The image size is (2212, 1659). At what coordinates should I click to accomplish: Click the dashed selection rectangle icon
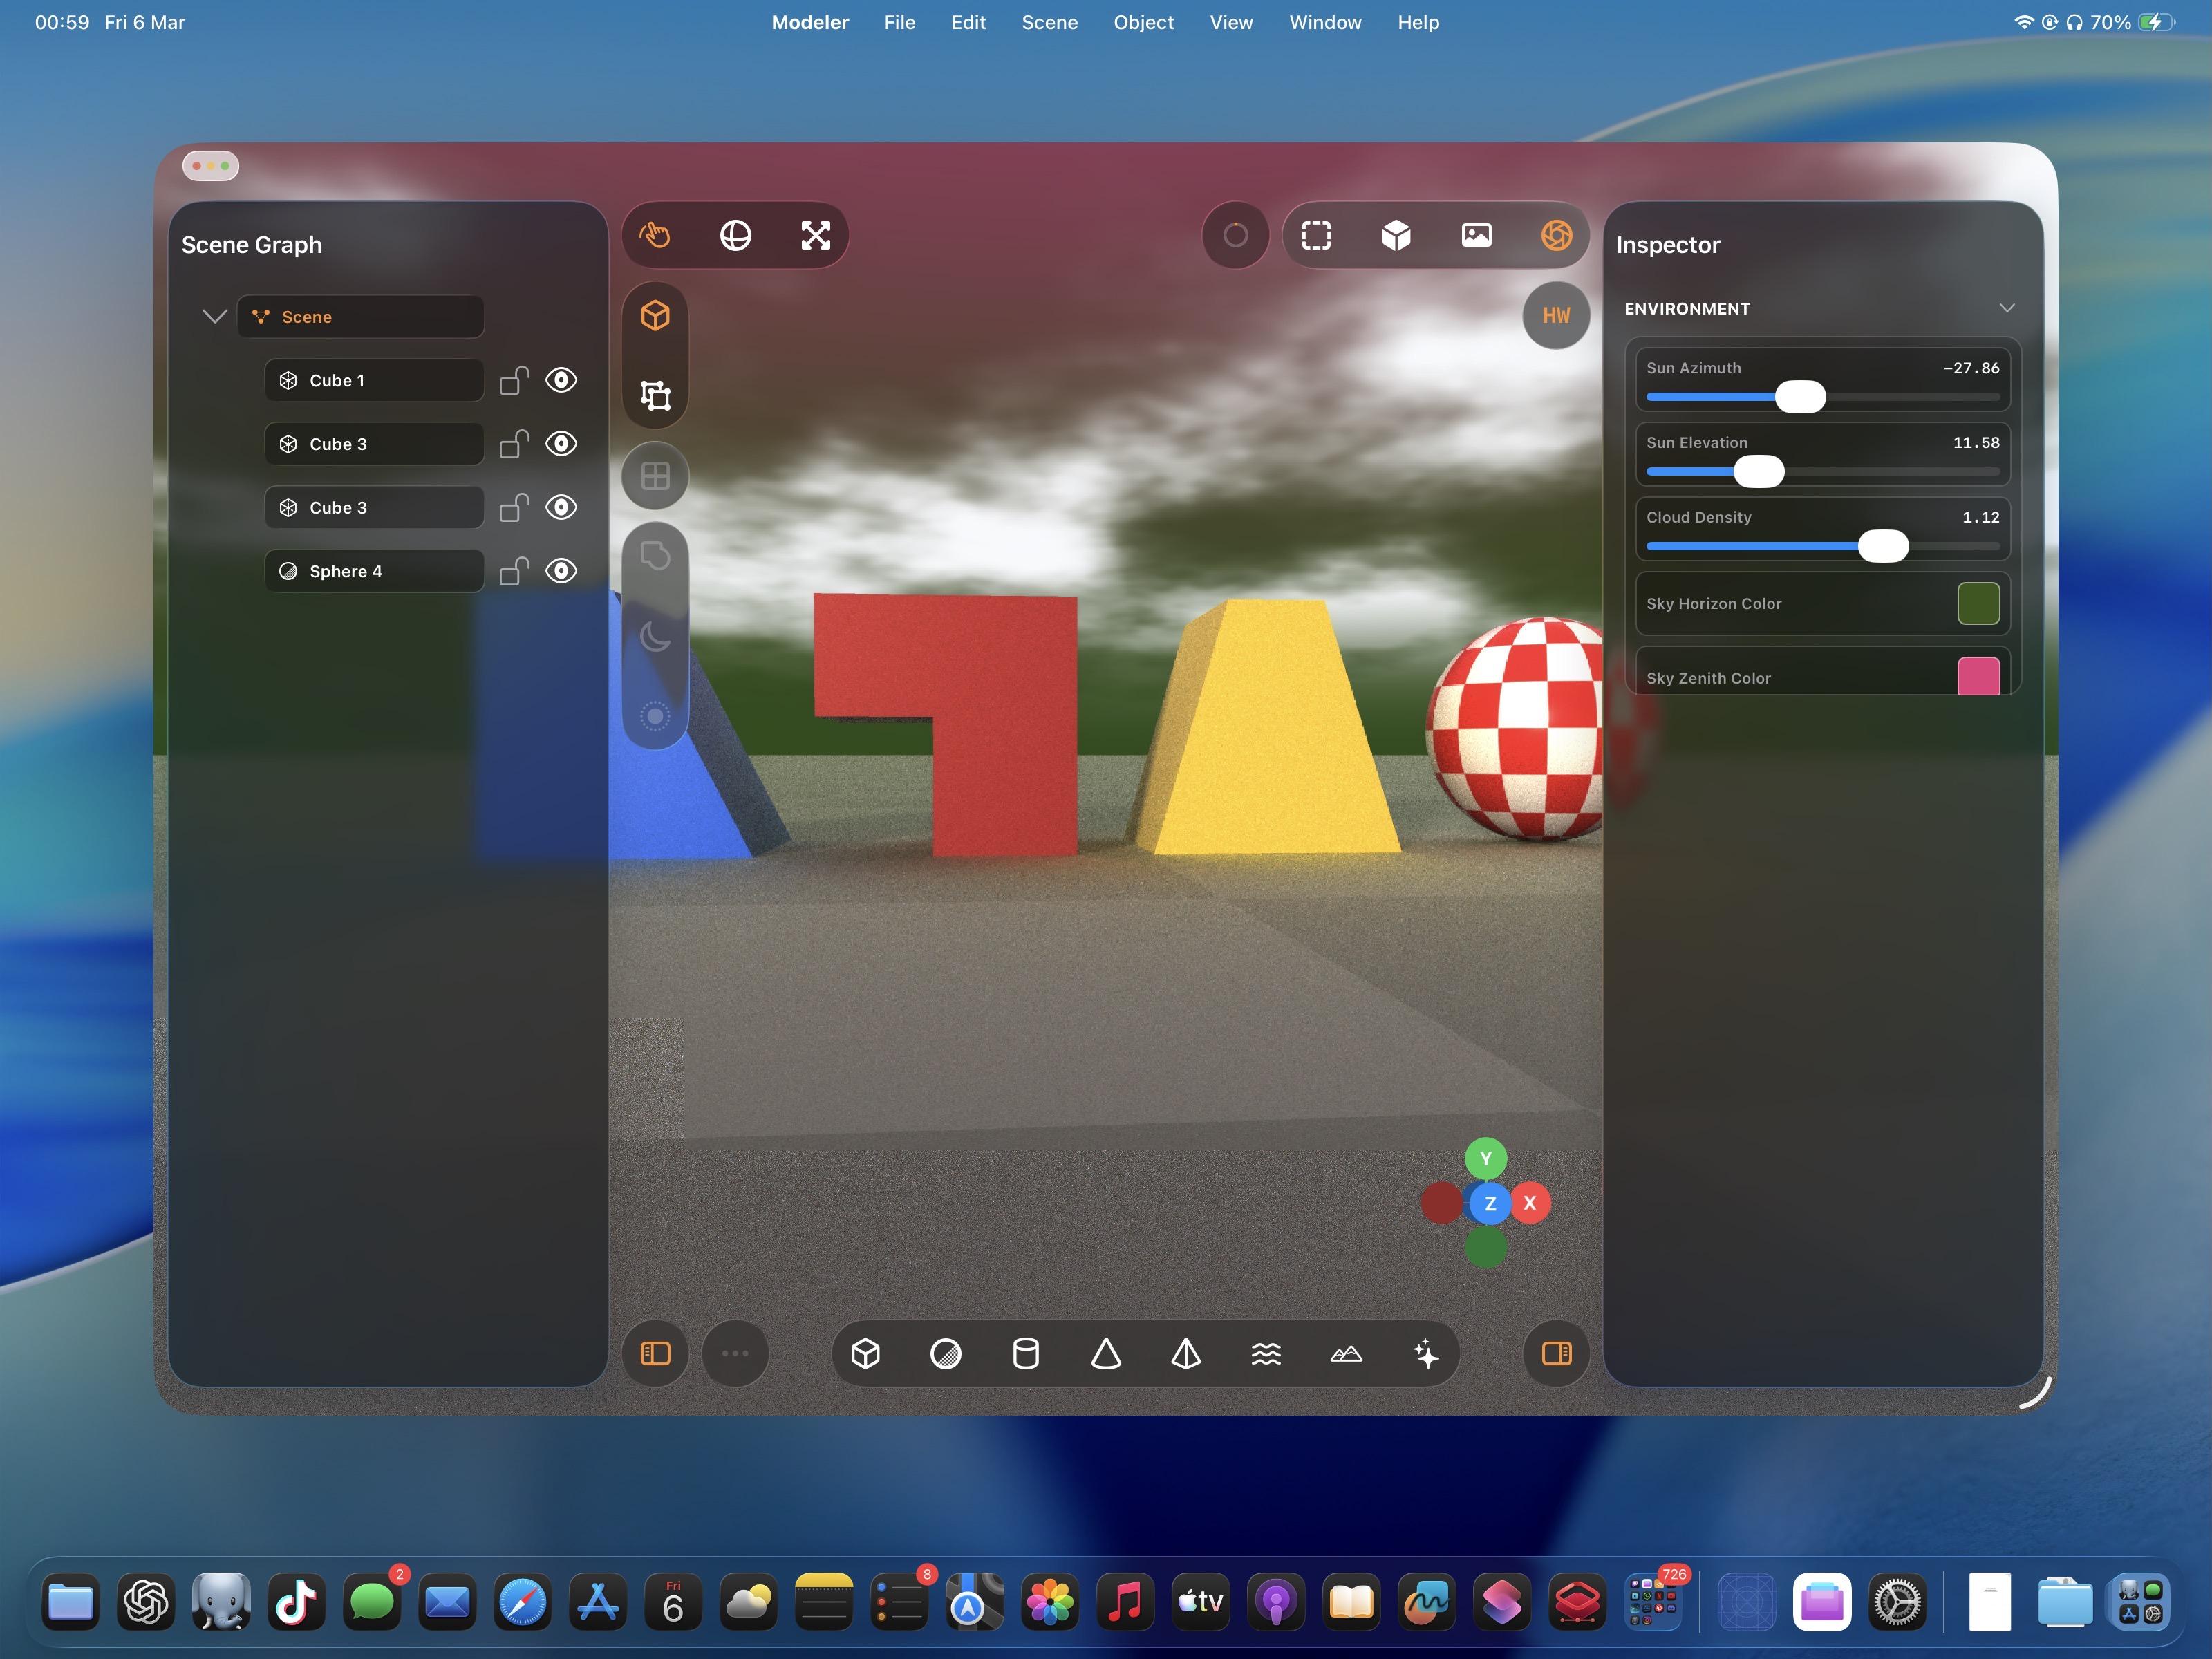tap(1316, 236)
